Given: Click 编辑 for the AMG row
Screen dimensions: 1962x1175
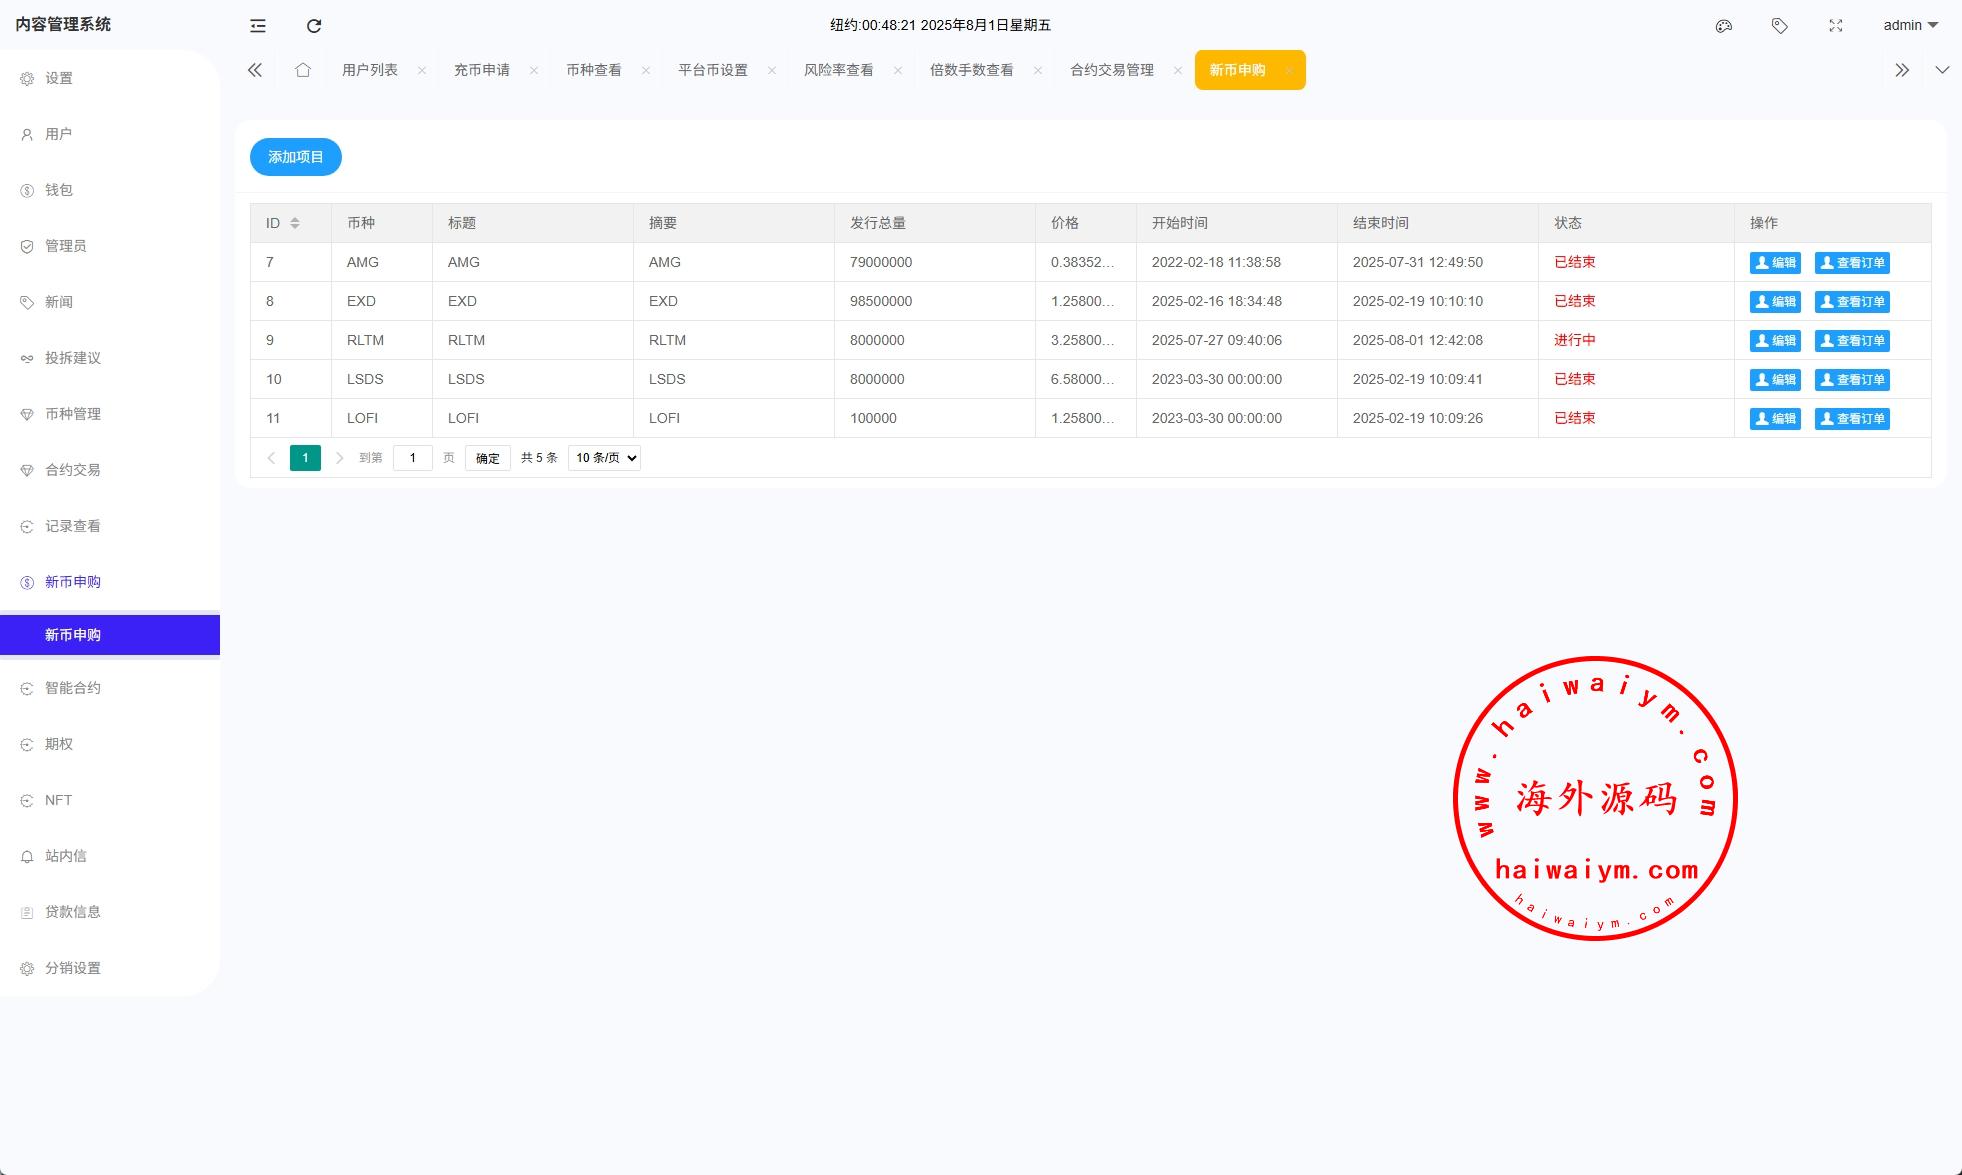Looking at the screenshot, I should [x=1774, y=263].
